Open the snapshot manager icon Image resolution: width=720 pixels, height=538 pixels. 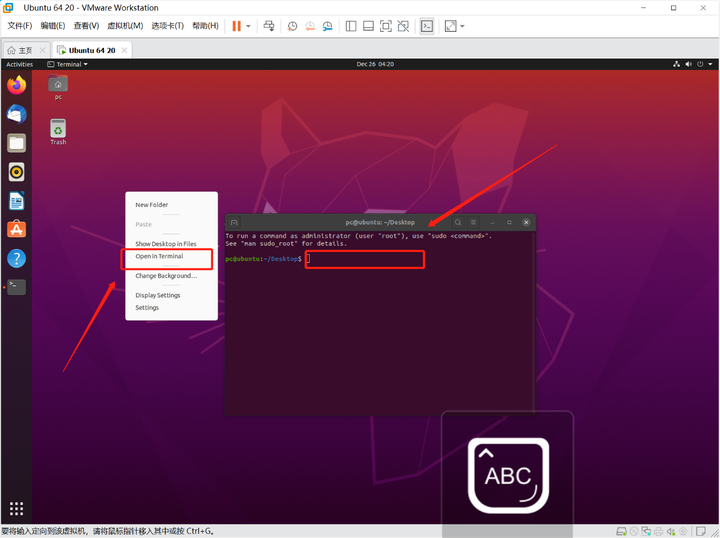(327, 26)
